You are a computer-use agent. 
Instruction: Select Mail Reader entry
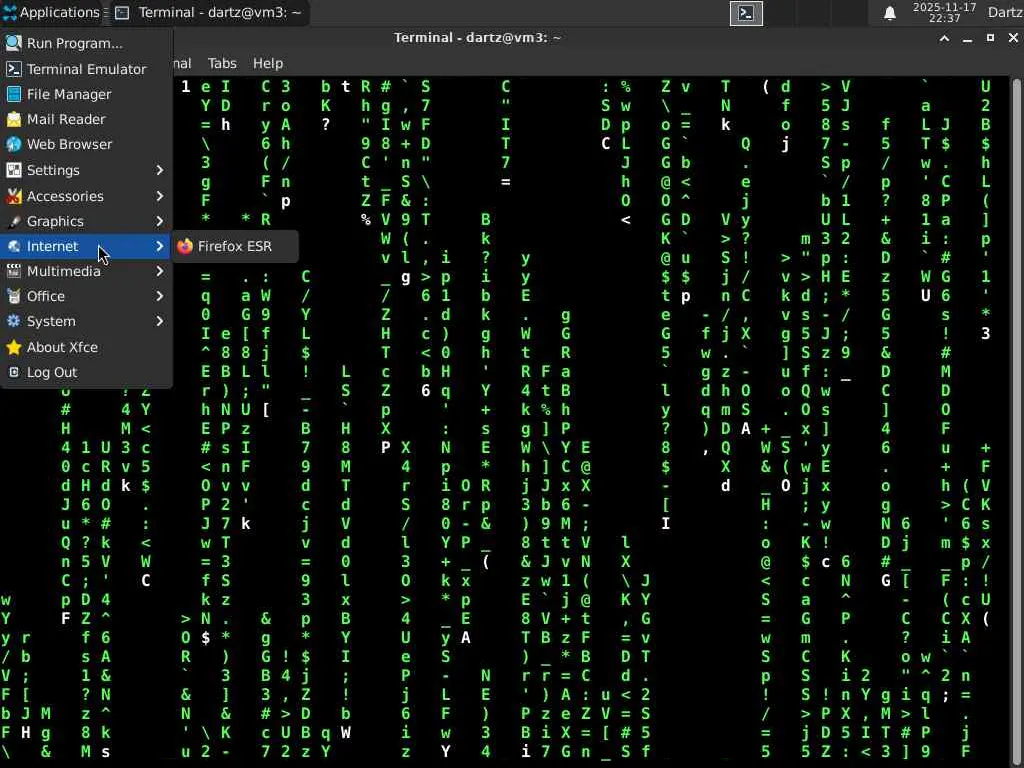pos(86,119)
